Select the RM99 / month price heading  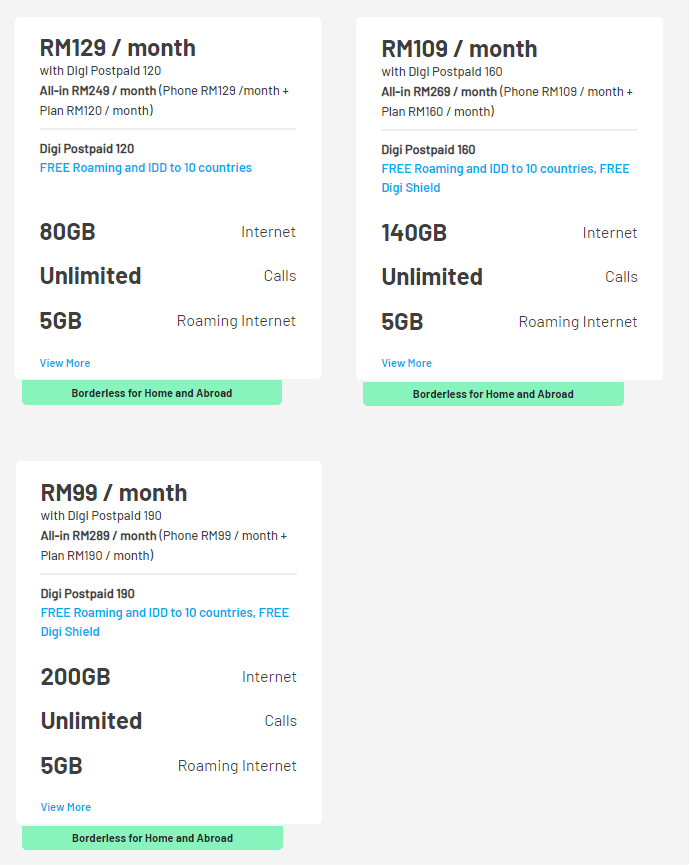click(114, 492)
